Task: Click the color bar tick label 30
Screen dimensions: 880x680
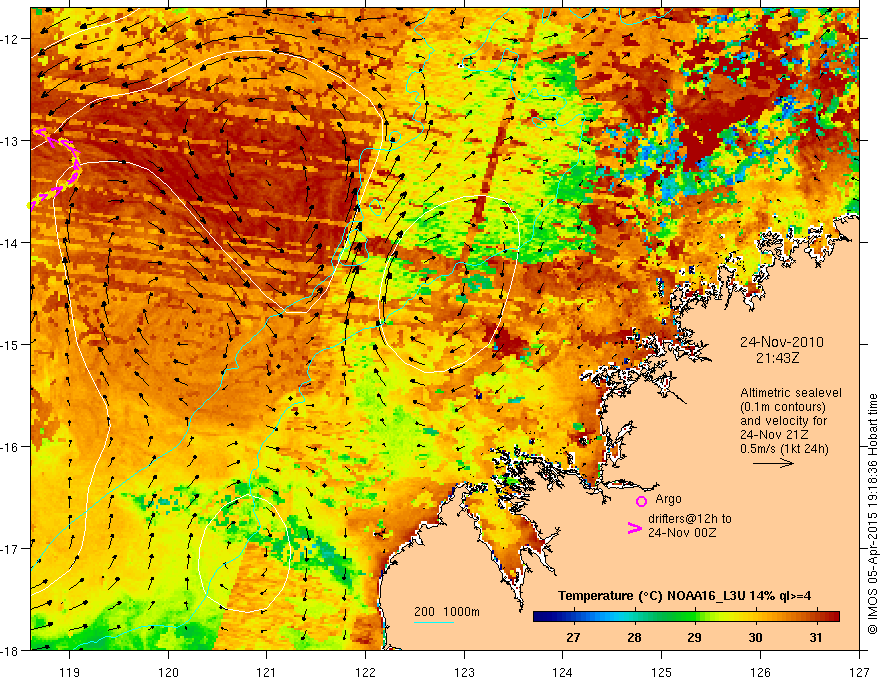Action: [755, 637]
